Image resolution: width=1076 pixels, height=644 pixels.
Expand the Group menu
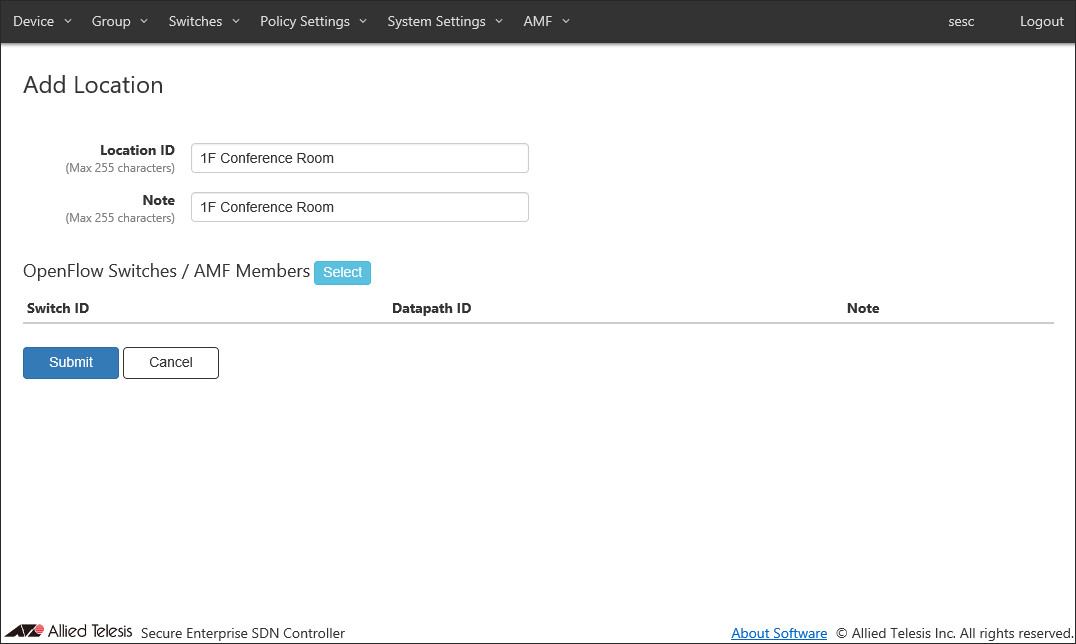119,21
